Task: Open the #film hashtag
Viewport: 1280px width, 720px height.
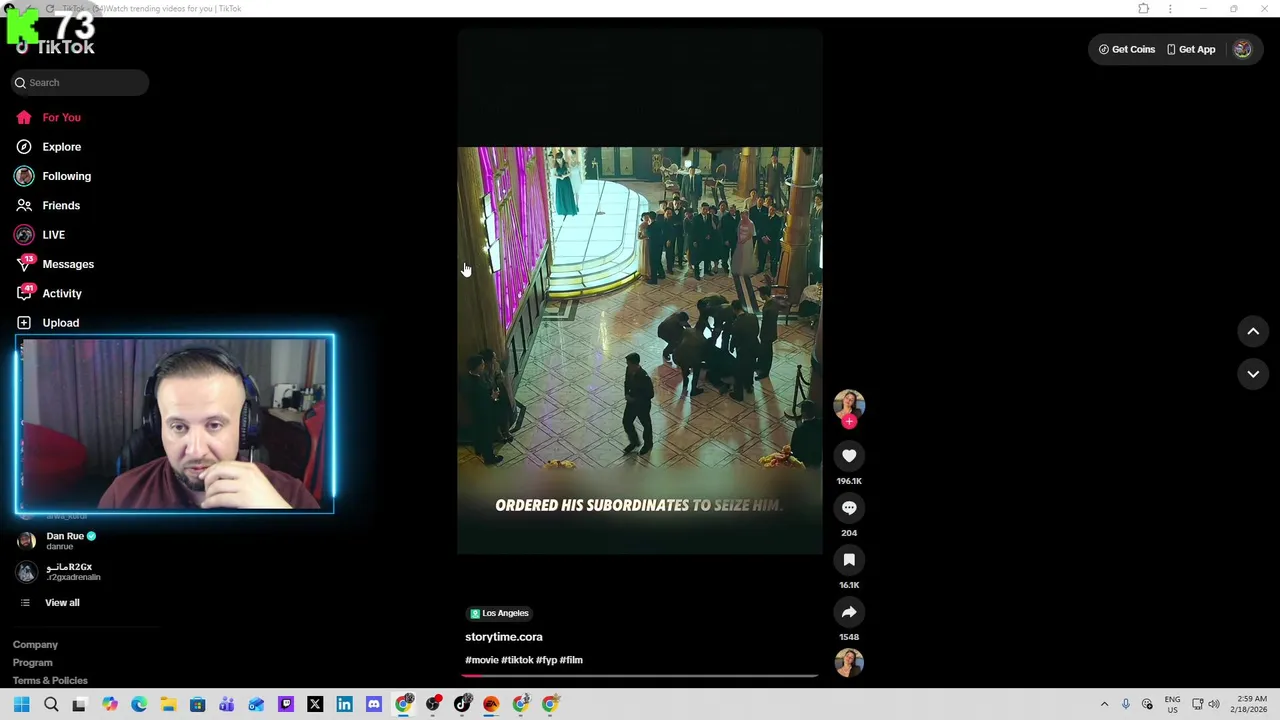Action: pyautogui.click(x=571, y=660)
